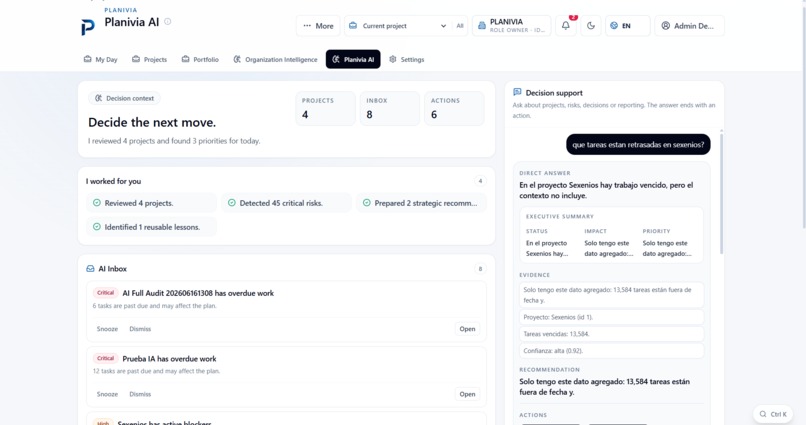Open the More menu
Viewport: 806px width, 425px height.
pyautogui.click(x=318, y=26)
